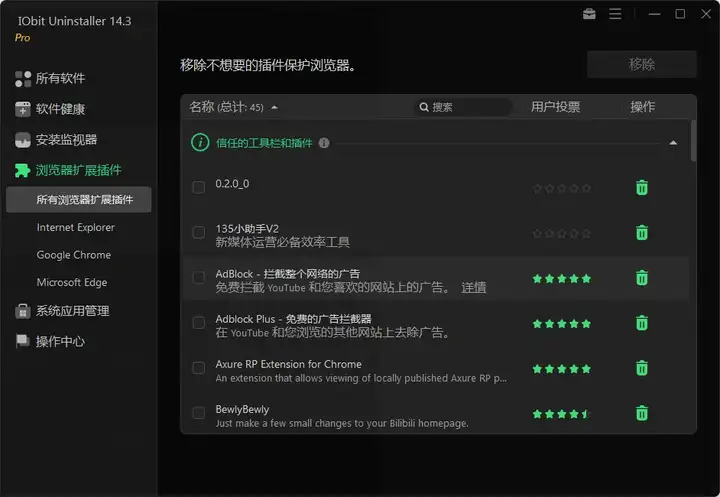Click the info circle beside 信任的工具栏和插件
The image size is (720, 497).
(200, 143)
